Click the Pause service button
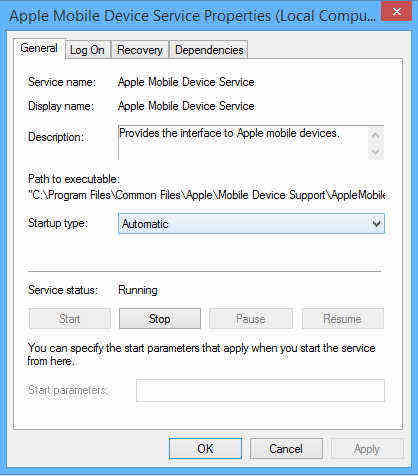This screenshot has width=418, height=476. [x=251, y=319]
